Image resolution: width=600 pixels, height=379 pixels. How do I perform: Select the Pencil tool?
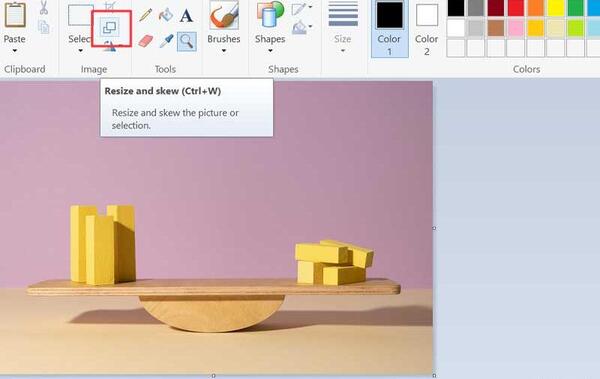(x=145, y=15)
